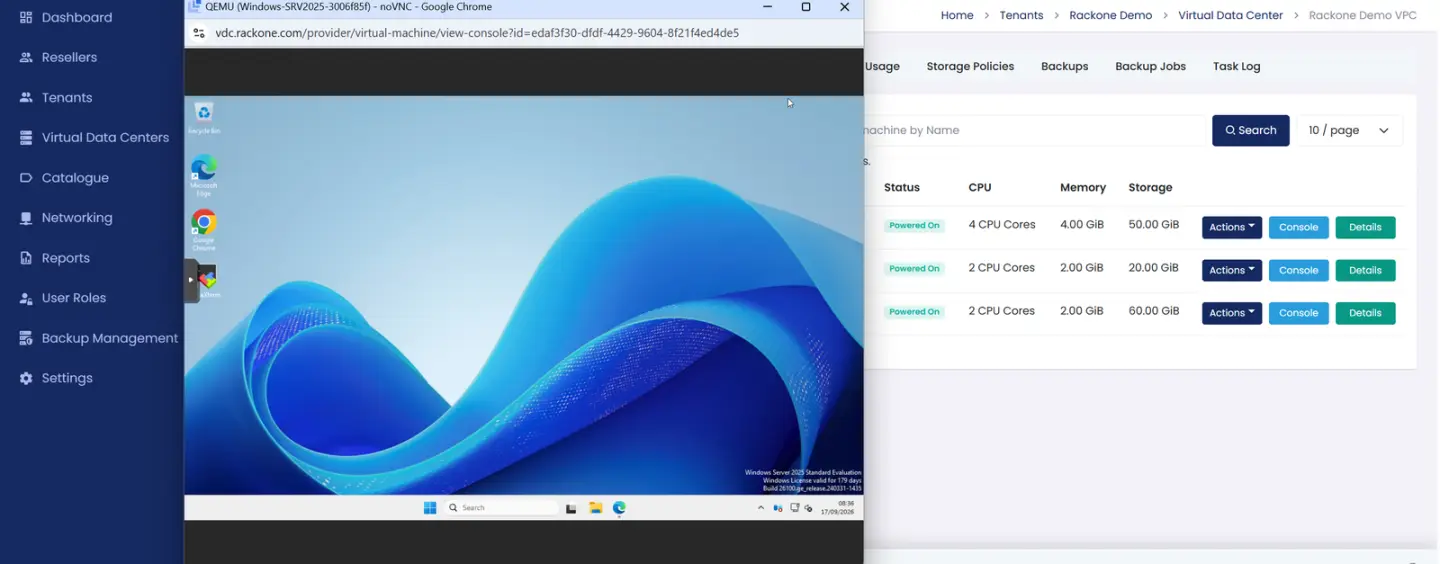
Task: Click the Search button
Action: [1250, 130]
